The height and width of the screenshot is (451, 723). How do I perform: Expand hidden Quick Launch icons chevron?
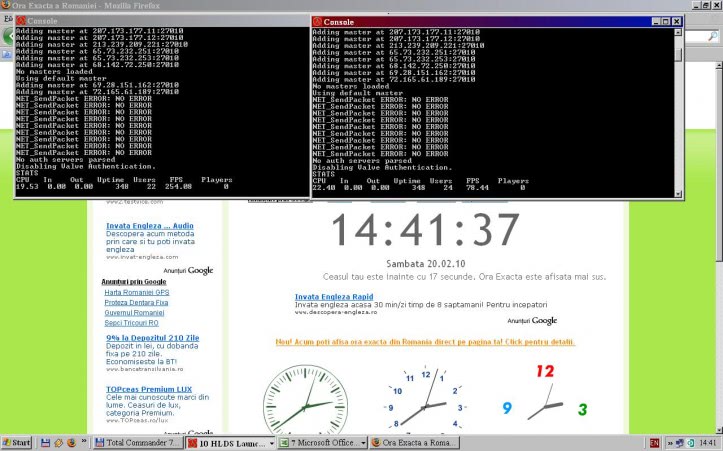[85, 442]
